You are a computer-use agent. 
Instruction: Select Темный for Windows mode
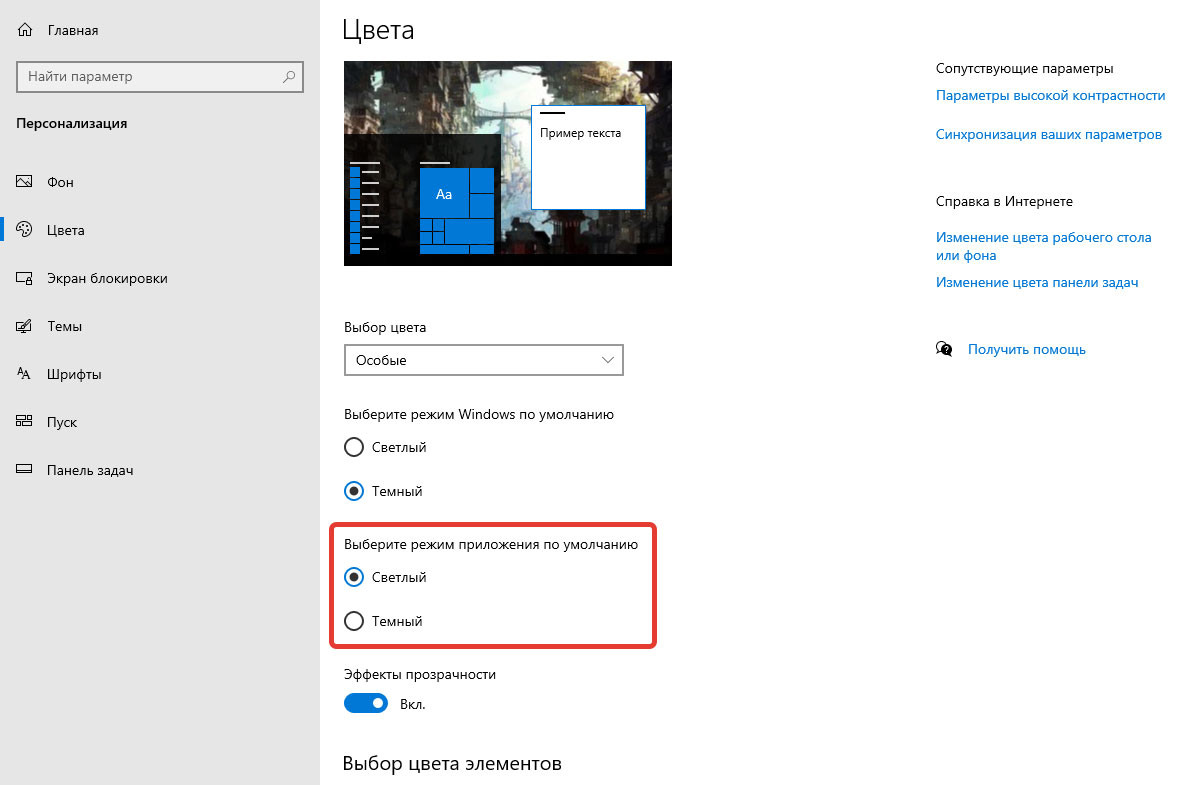coord(353,490)
